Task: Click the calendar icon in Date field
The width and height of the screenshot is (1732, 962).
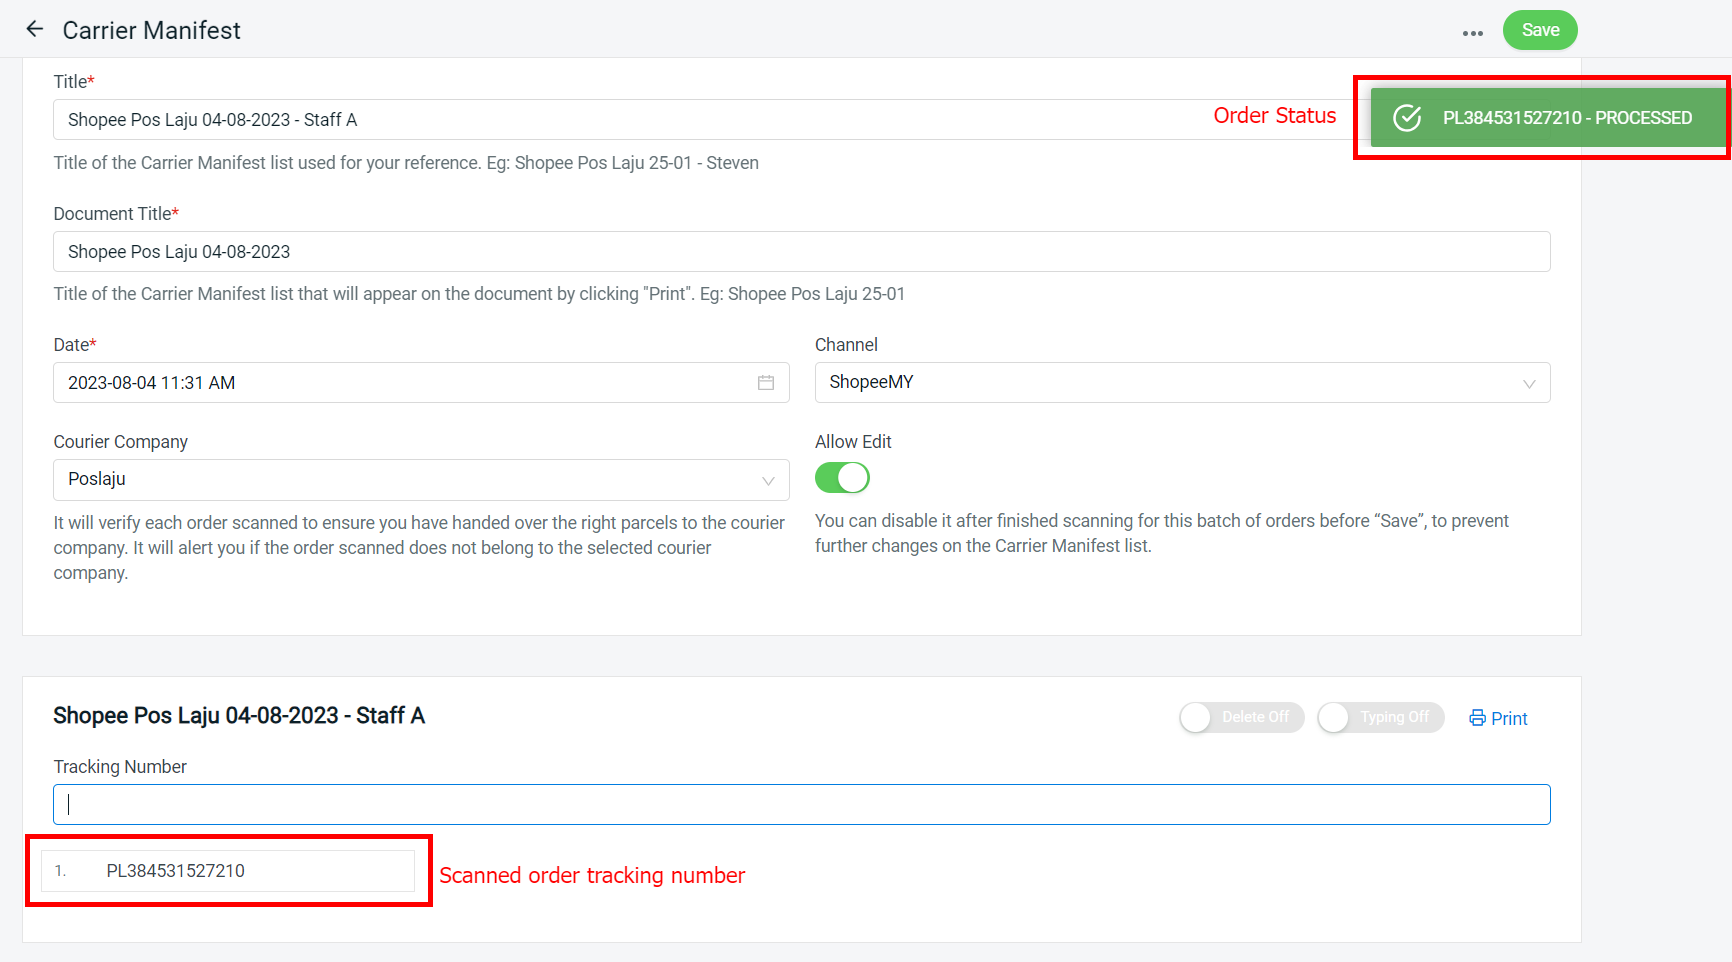Action: 766,383
